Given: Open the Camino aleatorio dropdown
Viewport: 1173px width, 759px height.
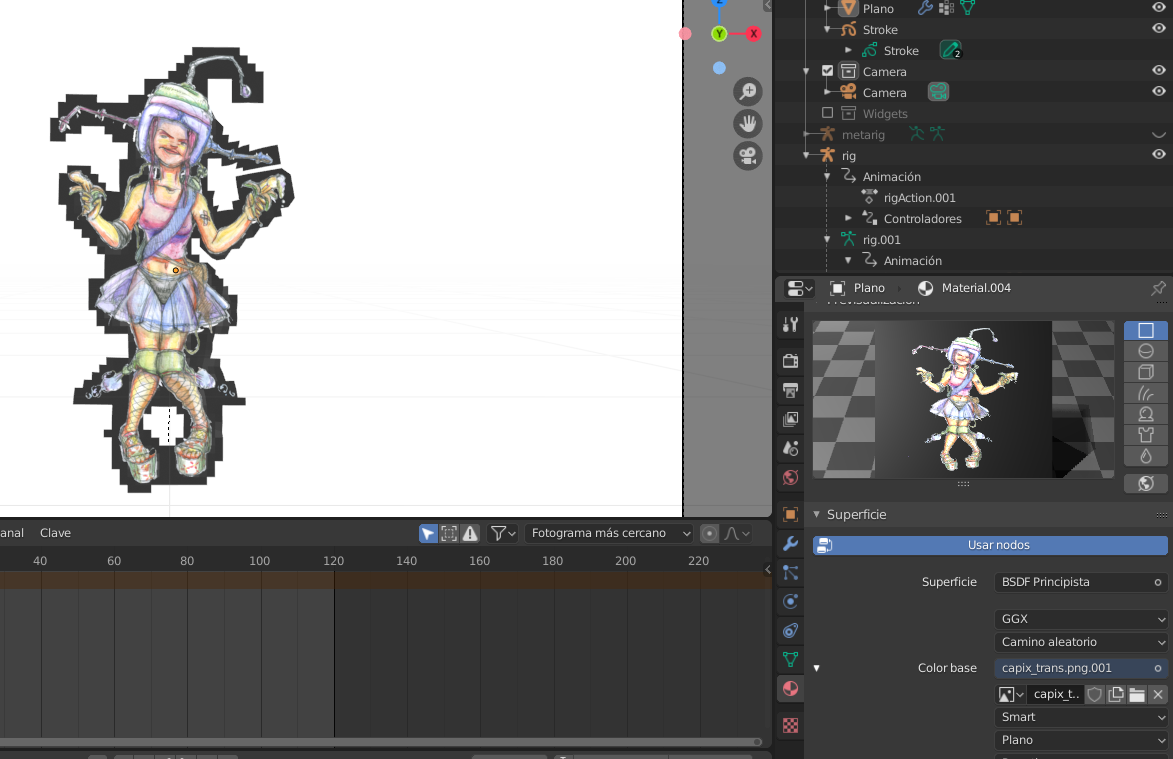Looking at the screenshot, I should pos(1081,642).
